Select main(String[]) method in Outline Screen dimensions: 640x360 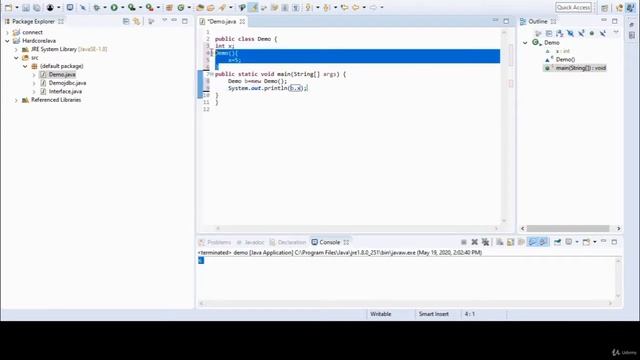[x=580, y=68]
